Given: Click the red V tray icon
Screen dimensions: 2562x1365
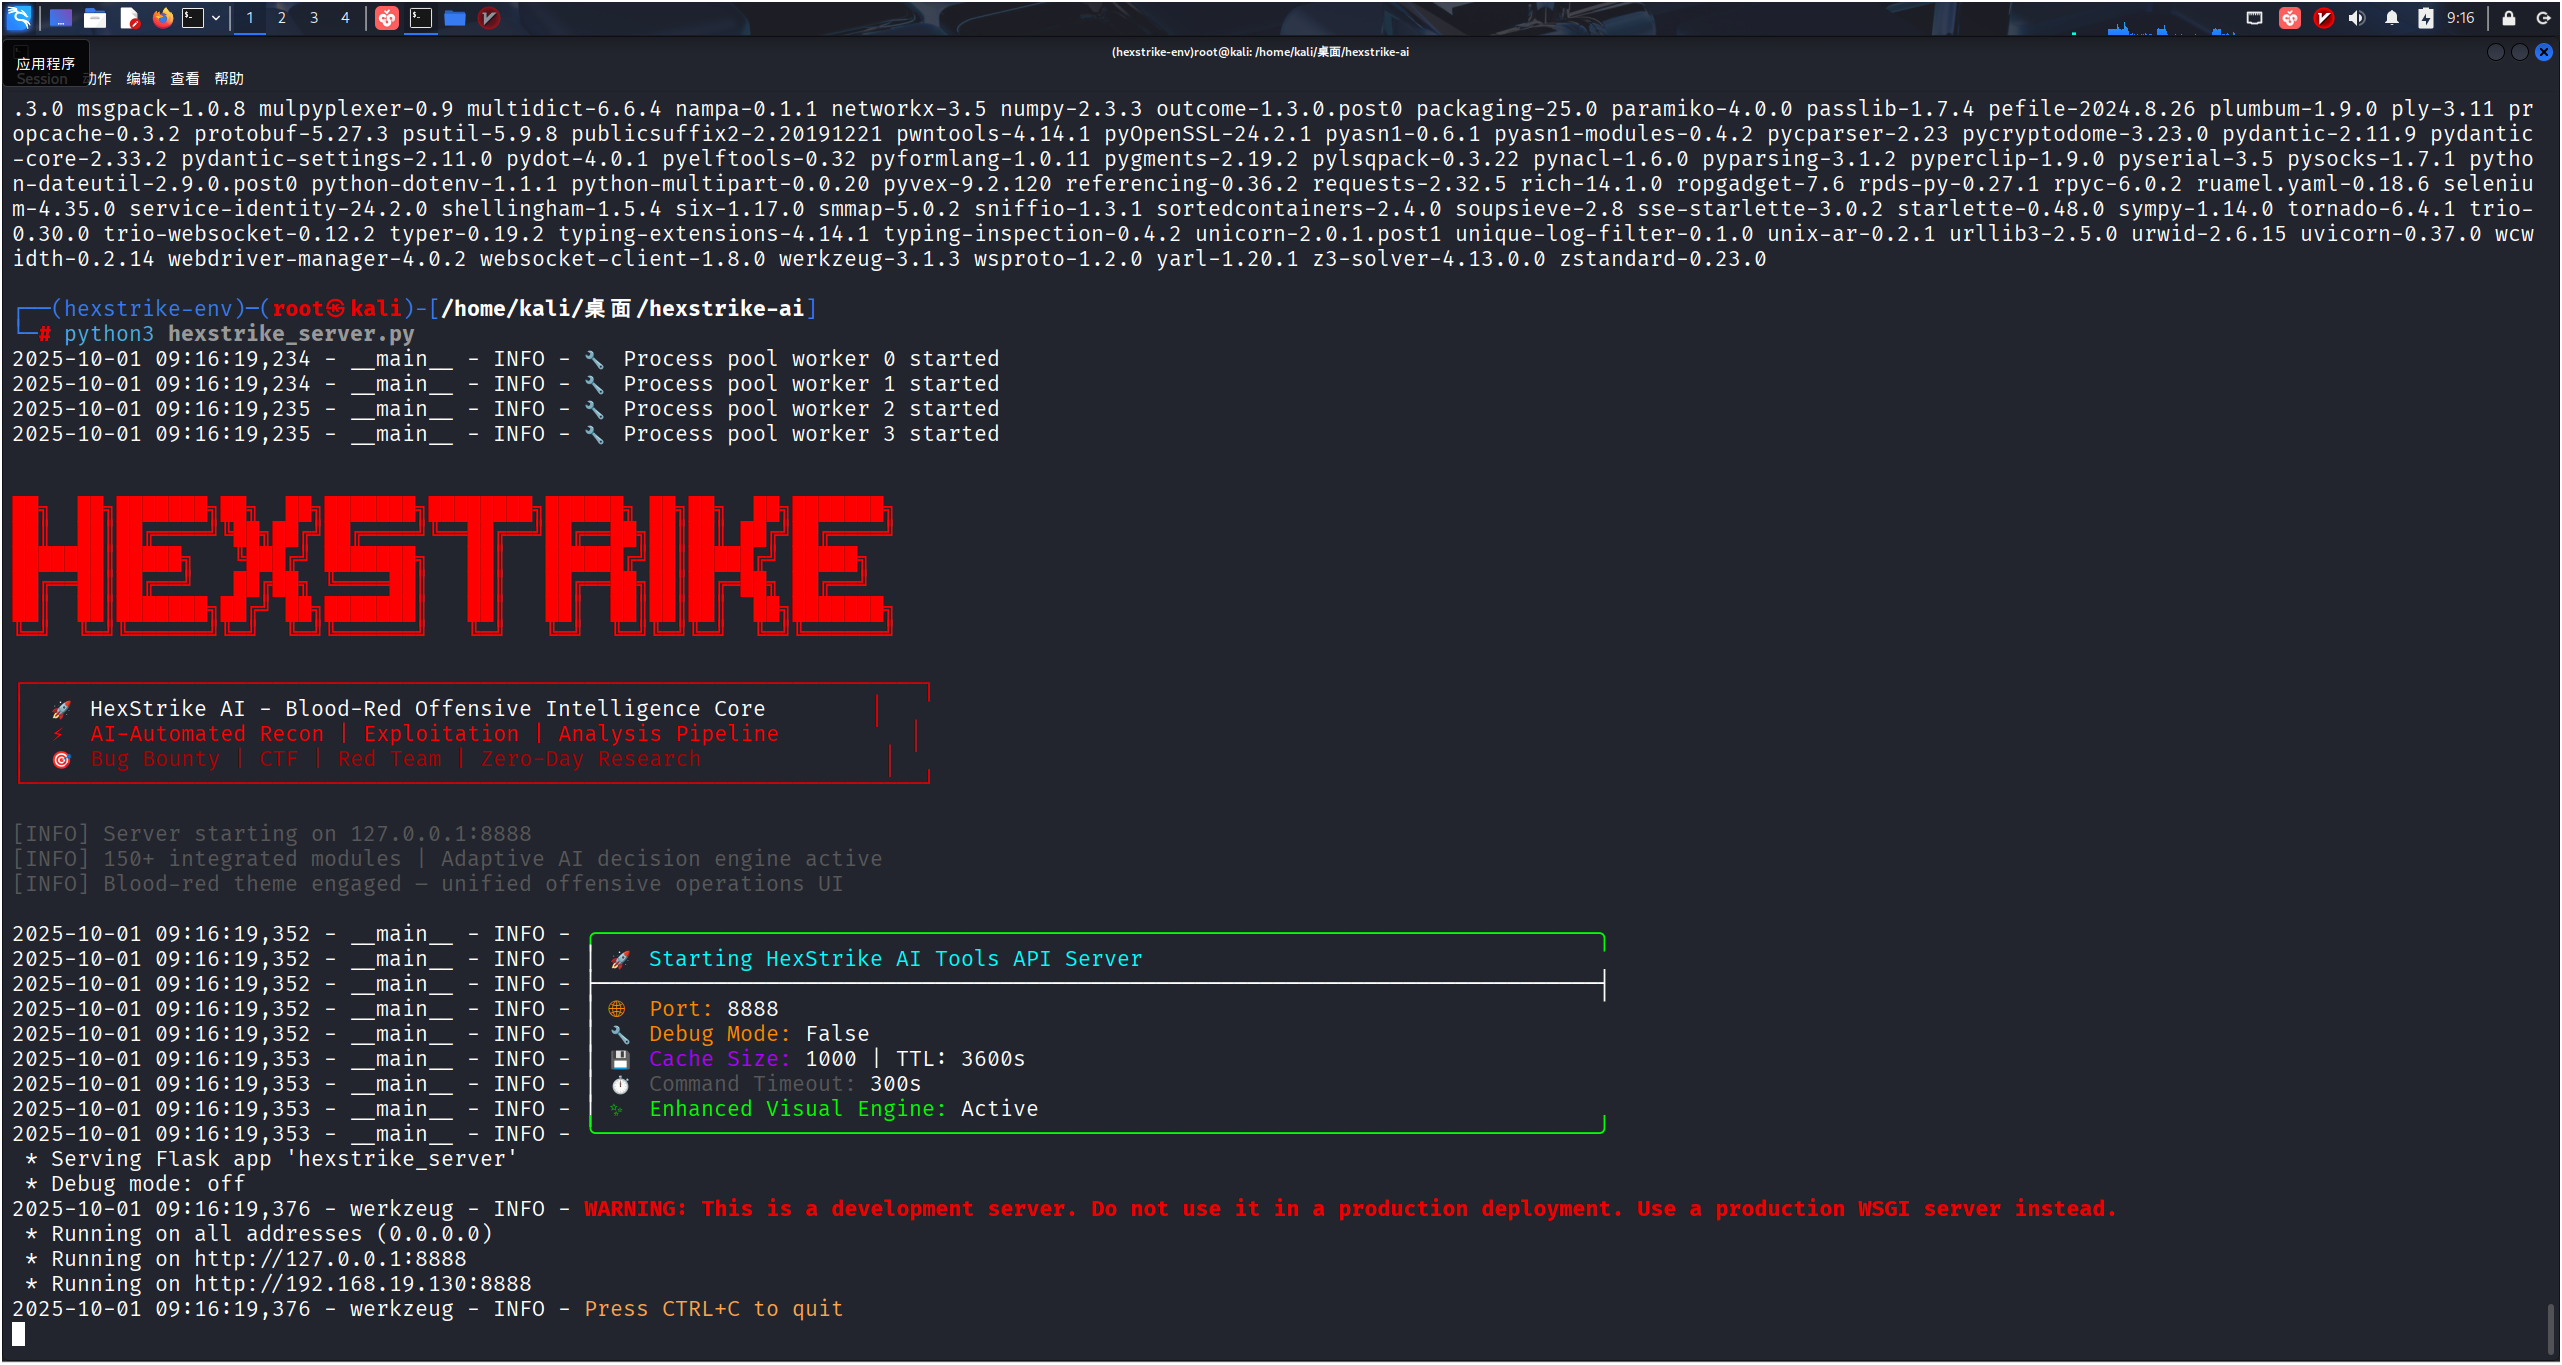Looking at the screenshot, I should [2323, 18].
